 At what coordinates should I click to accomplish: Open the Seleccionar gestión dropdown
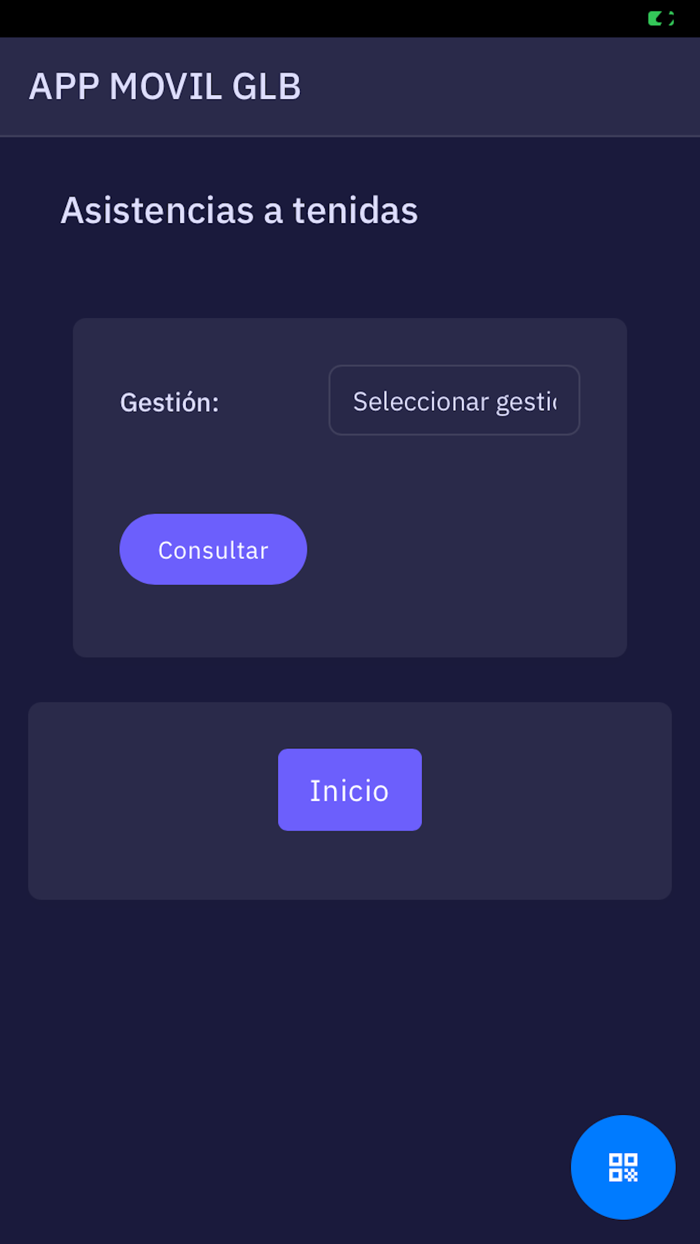coord(454,400)
